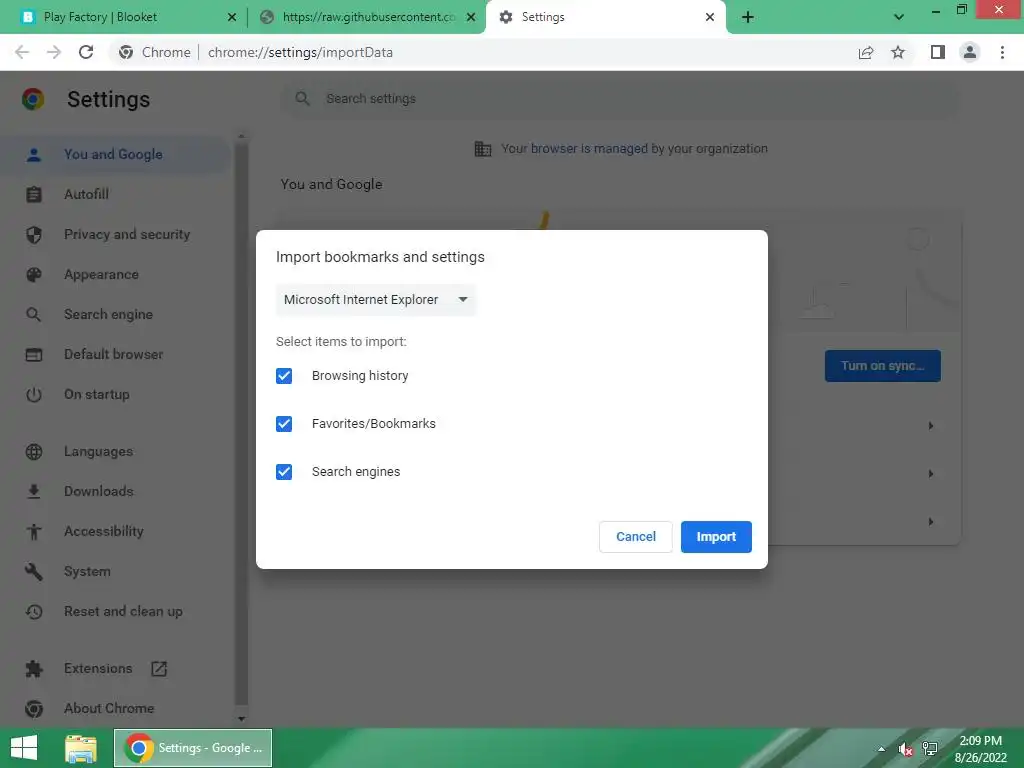This screenshot has width=1024, height=768.
Task: Expand the third settings row arrow below sync
Action: click(x=931, y=522)
